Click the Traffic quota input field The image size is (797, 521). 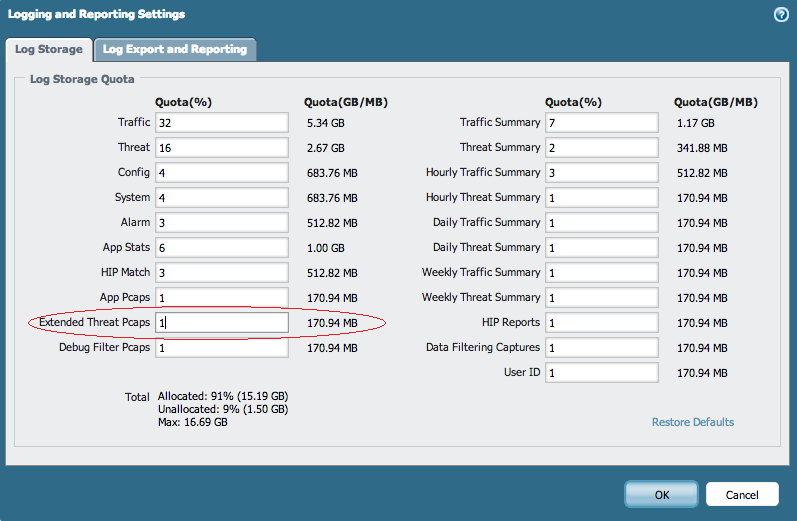tap(221, 122)
